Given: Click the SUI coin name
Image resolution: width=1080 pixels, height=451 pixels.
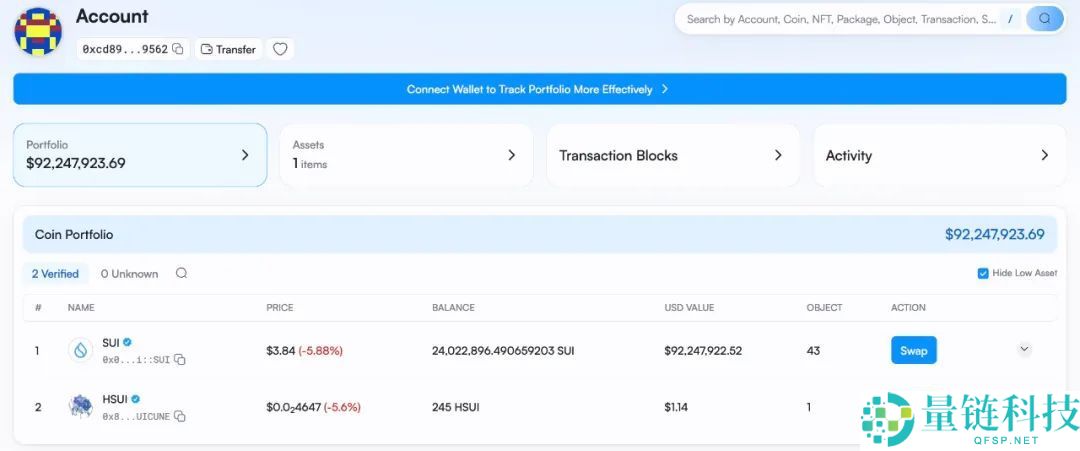Looking at the screenshot, I should 111,342.
